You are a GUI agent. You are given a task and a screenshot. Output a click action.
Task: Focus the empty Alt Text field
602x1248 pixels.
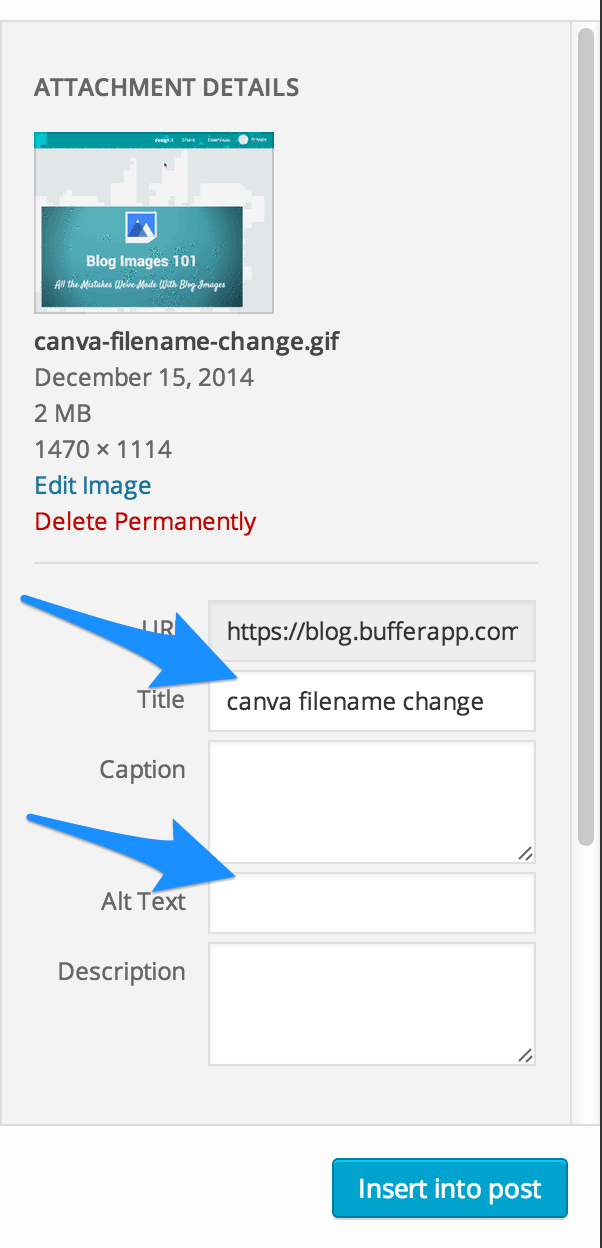click(x=370, y=902)
